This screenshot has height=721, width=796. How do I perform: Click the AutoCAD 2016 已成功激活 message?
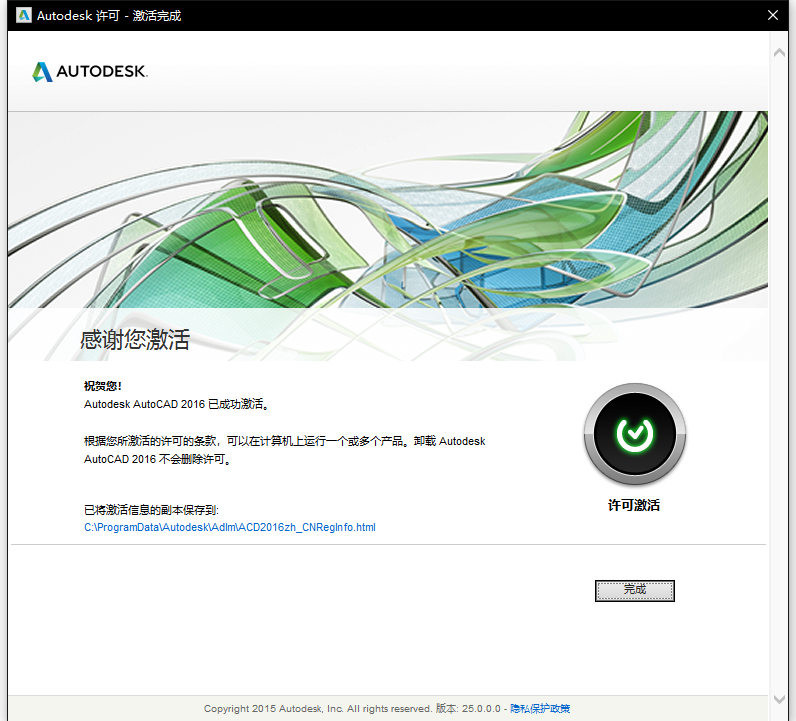tap(177, 405)
